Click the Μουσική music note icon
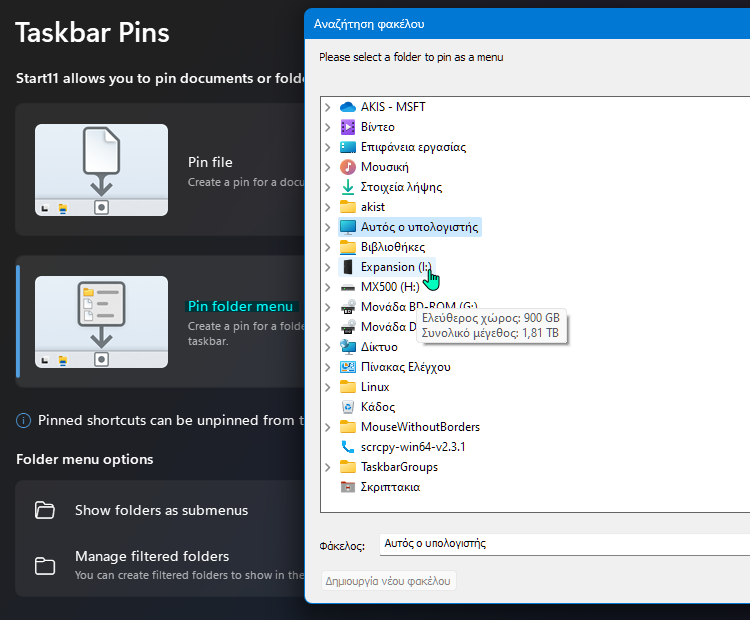Viewport: 750px width, 620px height. [x=348, y=167]
